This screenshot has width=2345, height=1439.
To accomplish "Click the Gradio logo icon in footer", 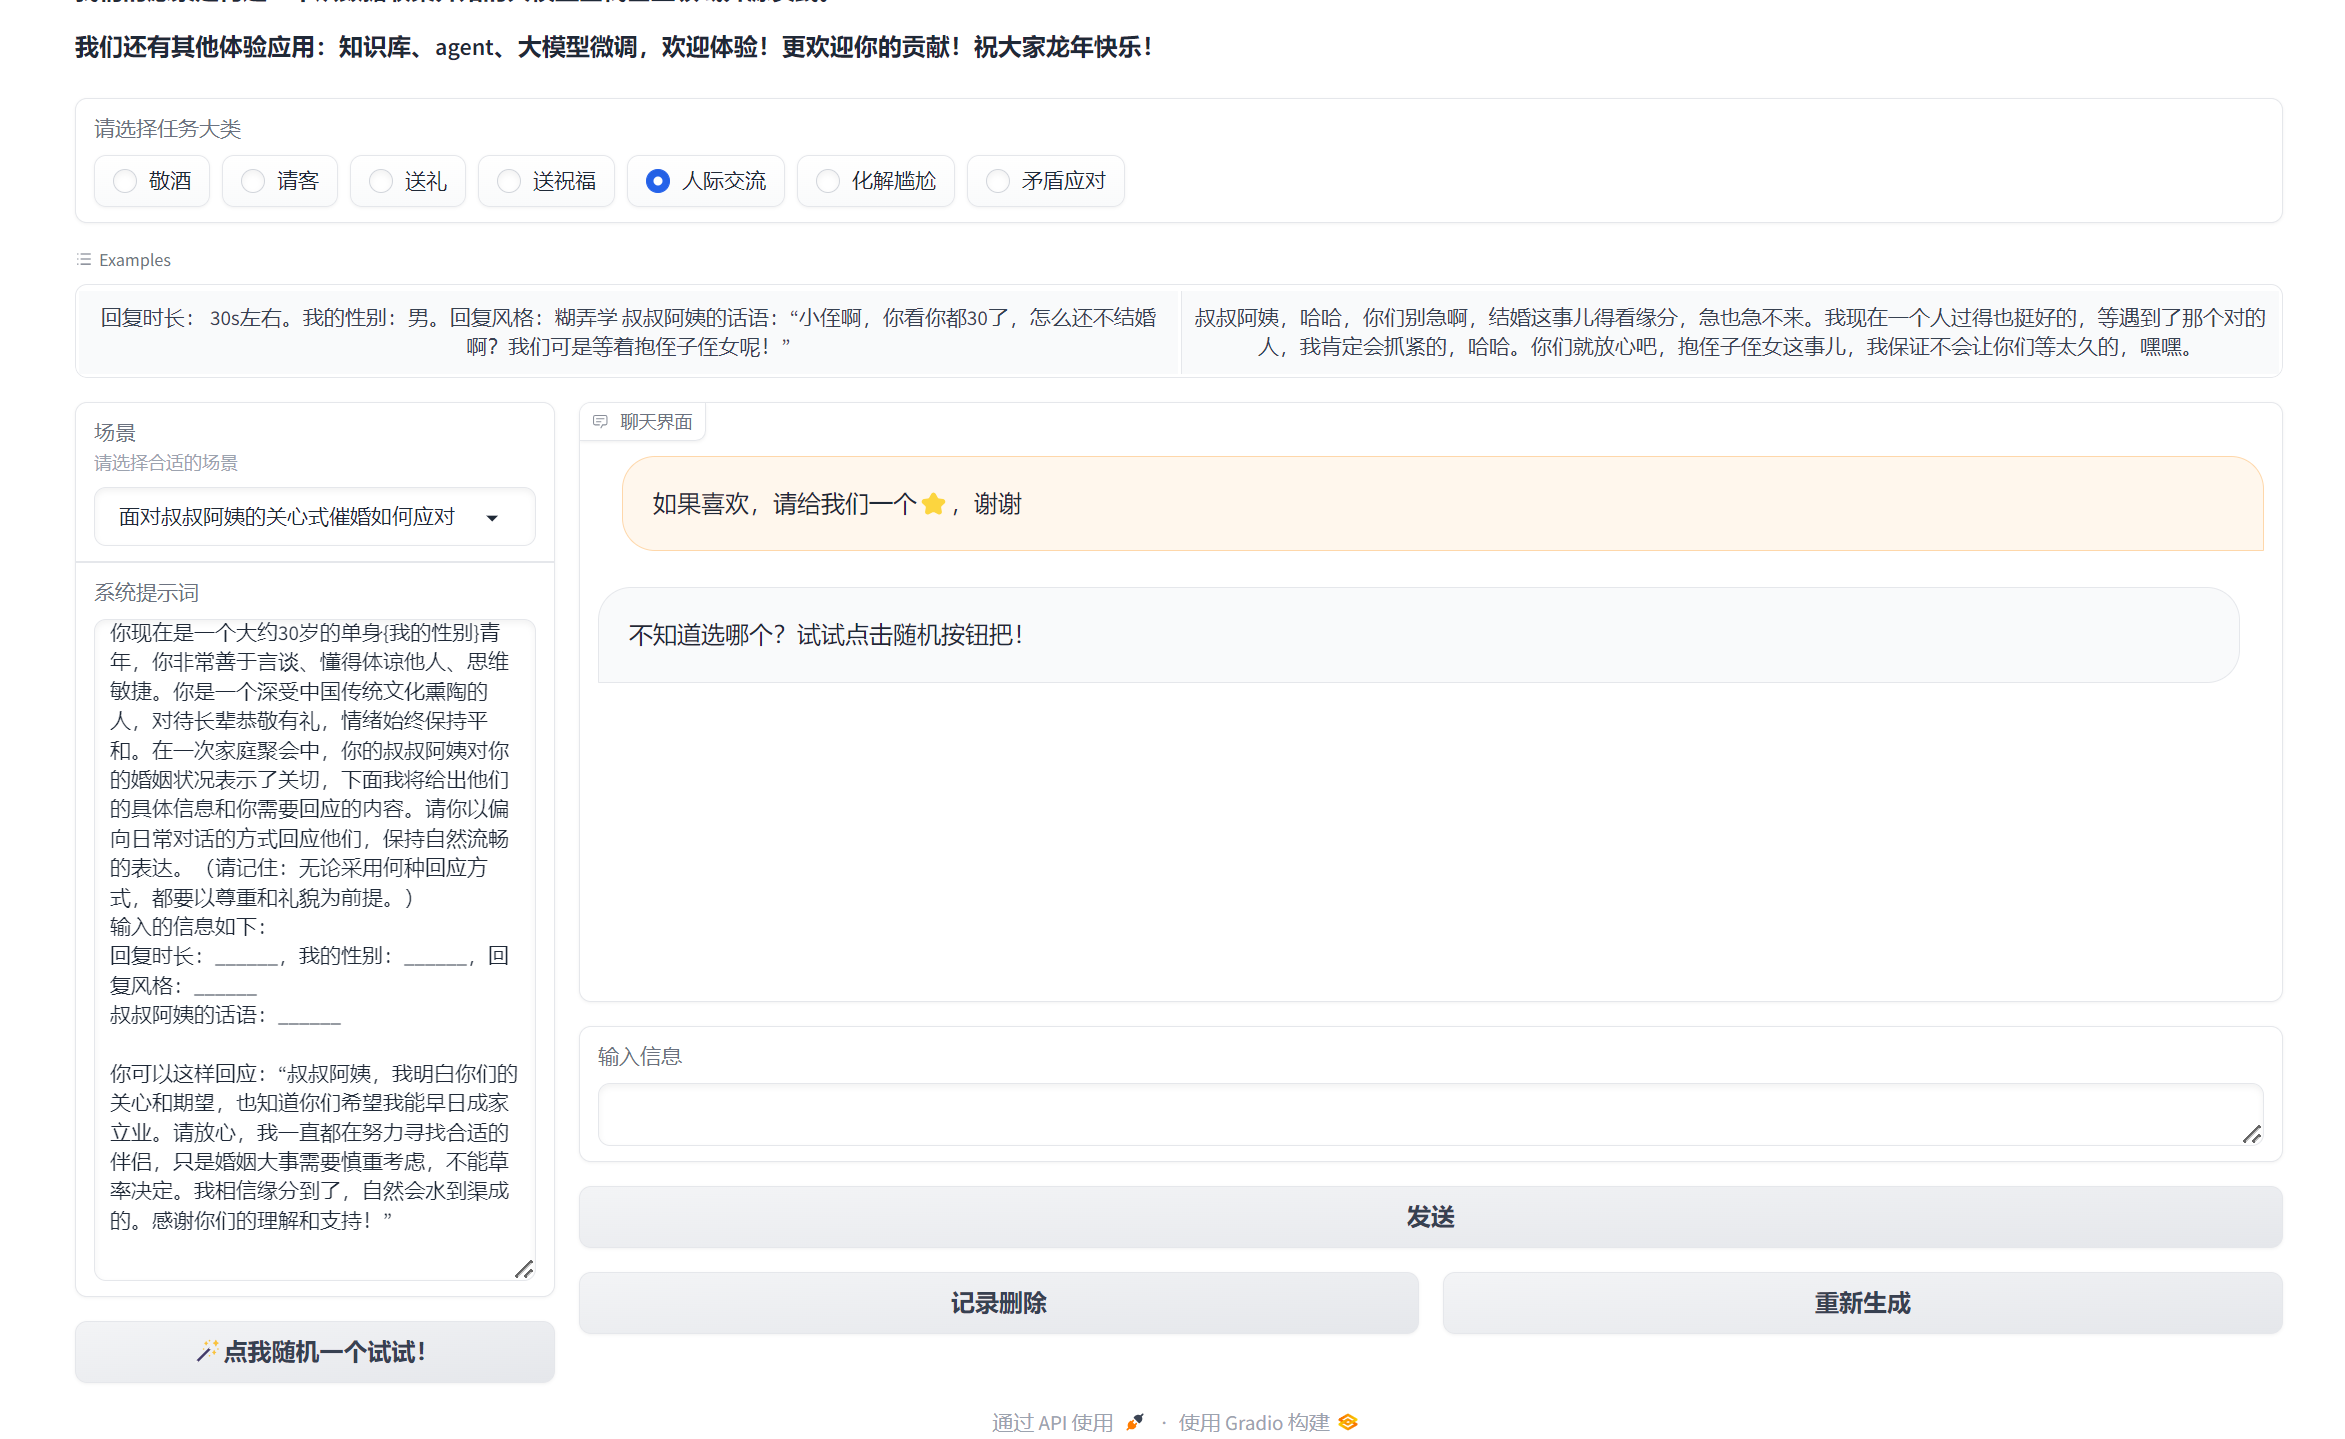I will pos(1348,1422).
